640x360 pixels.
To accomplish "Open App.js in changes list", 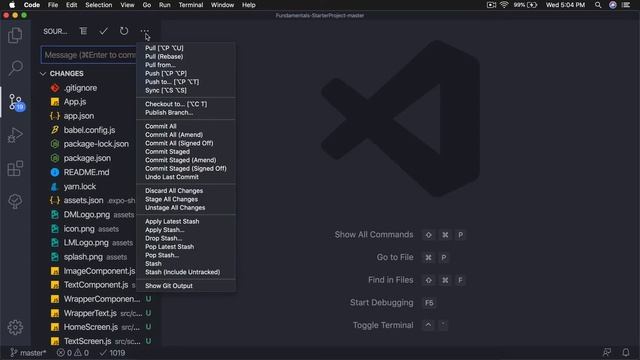I will 75,102.
